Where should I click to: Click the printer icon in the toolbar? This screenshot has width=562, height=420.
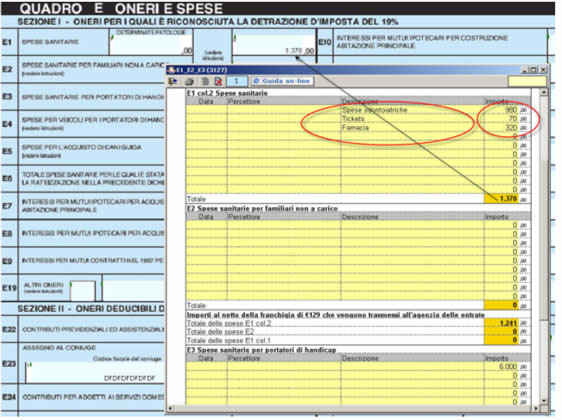coord(189,81)
